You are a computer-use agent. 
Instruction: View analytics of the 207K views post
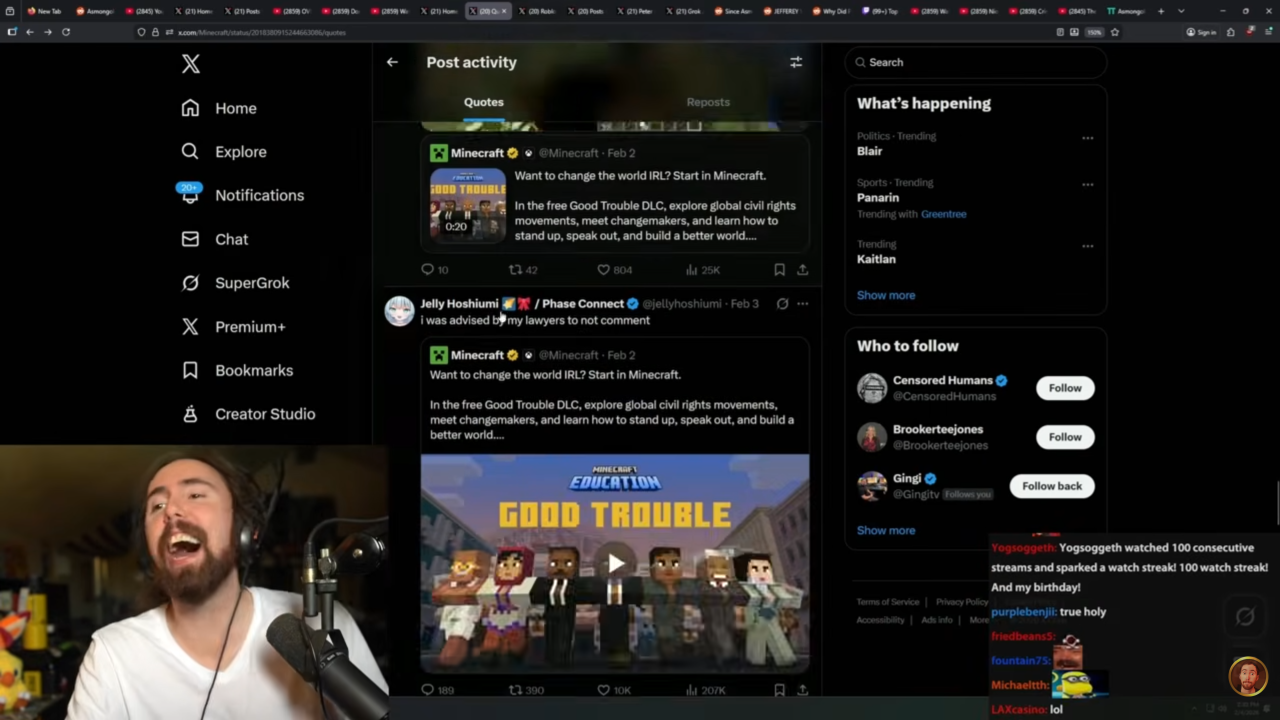point(705,690)
